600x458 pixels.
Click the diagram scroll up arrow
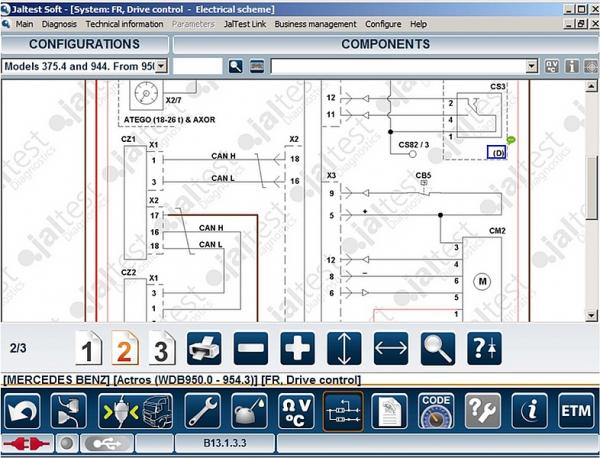coord(591,86)
